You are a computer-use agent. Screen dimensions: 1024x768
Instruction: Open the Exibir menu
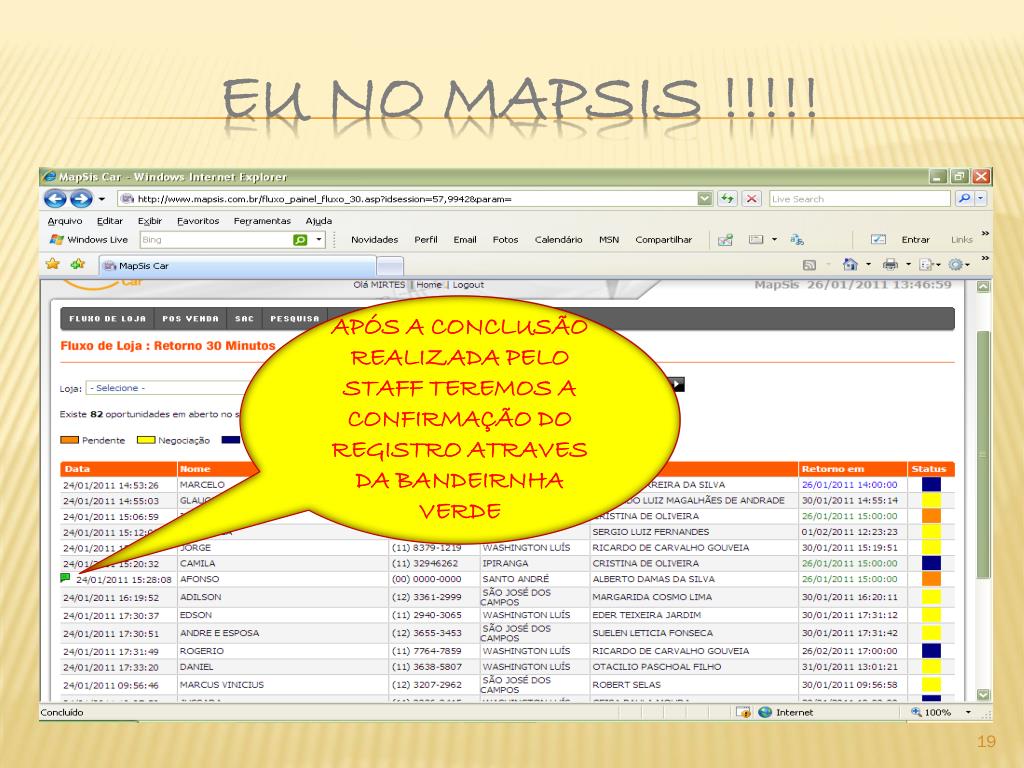click(150, 221)
